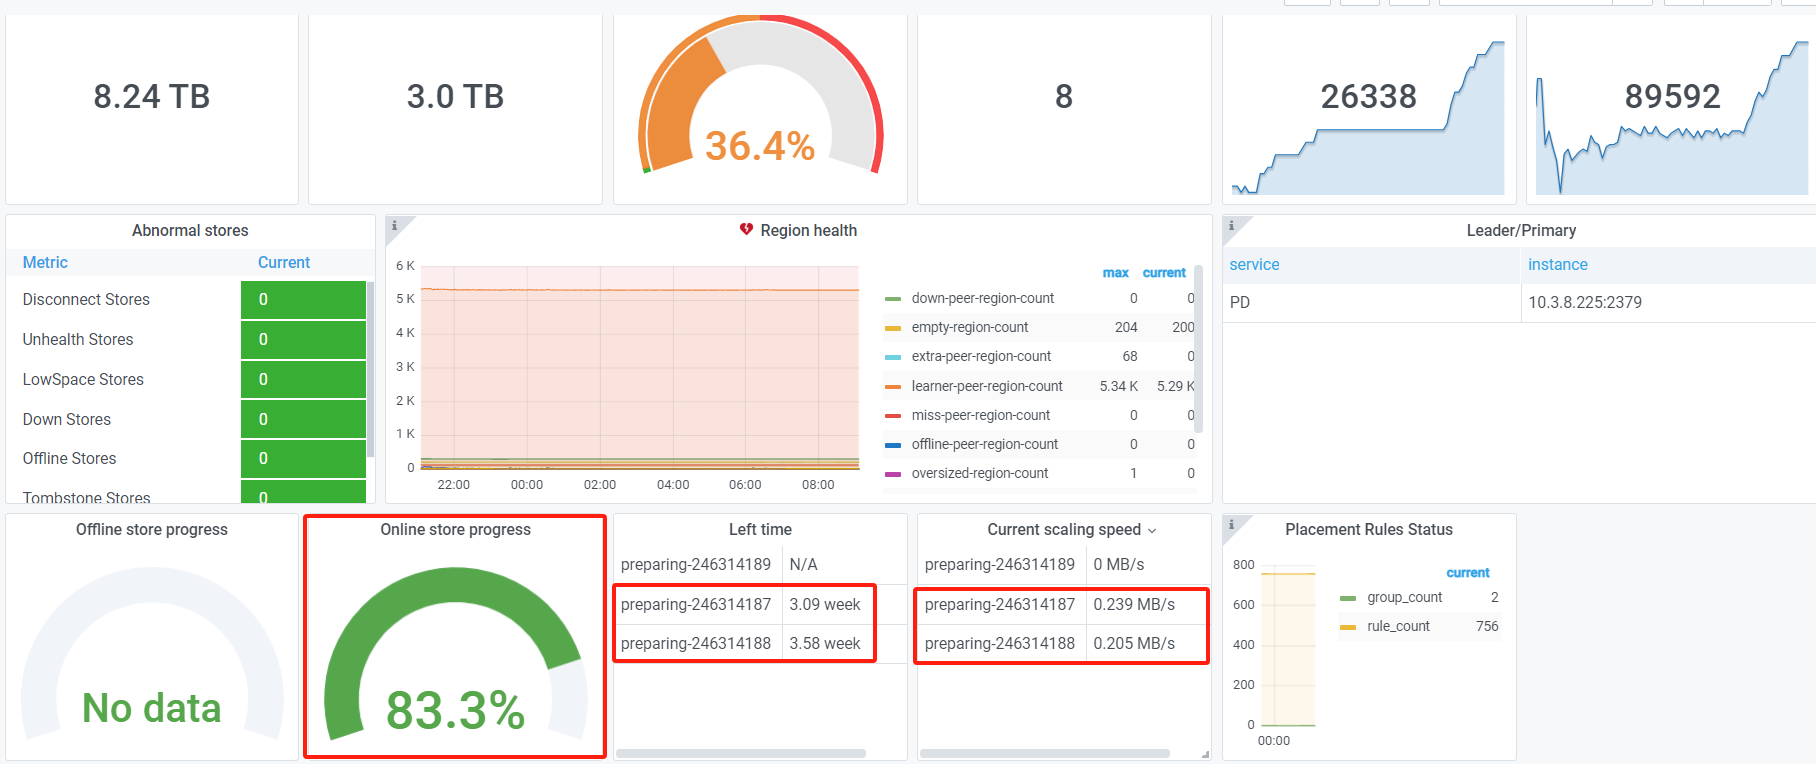Image resolution: width=1816 pixels, height=764 pixels.
Task: Sort Abnormal stores table by Metric header
Action: pyautogui.click(x=45, y=262)
